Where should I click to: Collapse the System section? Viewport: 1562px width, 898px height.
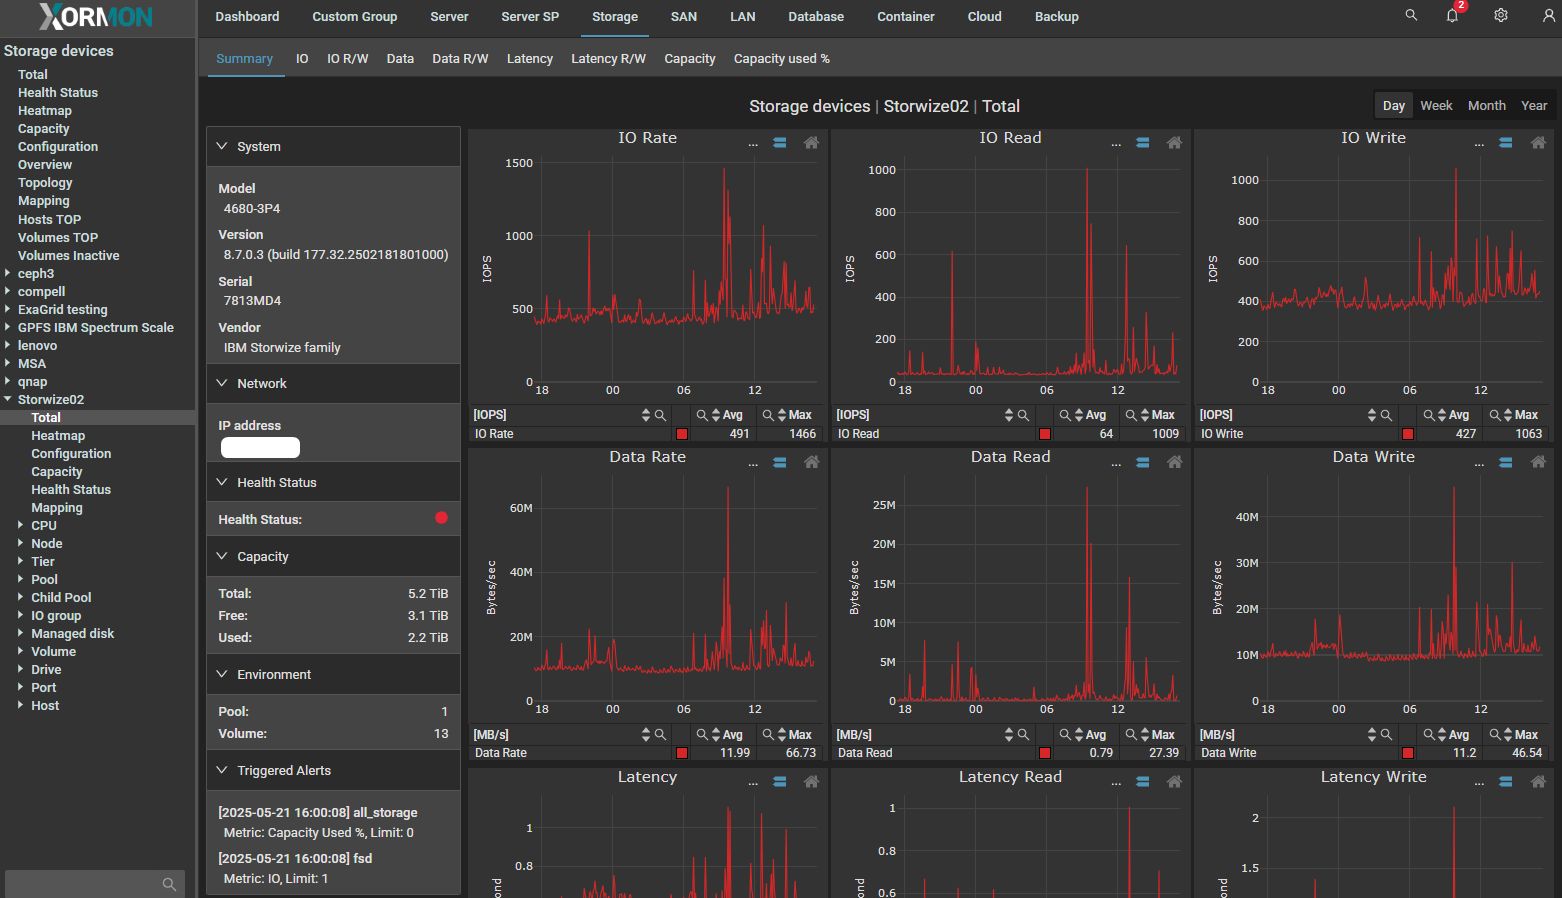point(222,146)
